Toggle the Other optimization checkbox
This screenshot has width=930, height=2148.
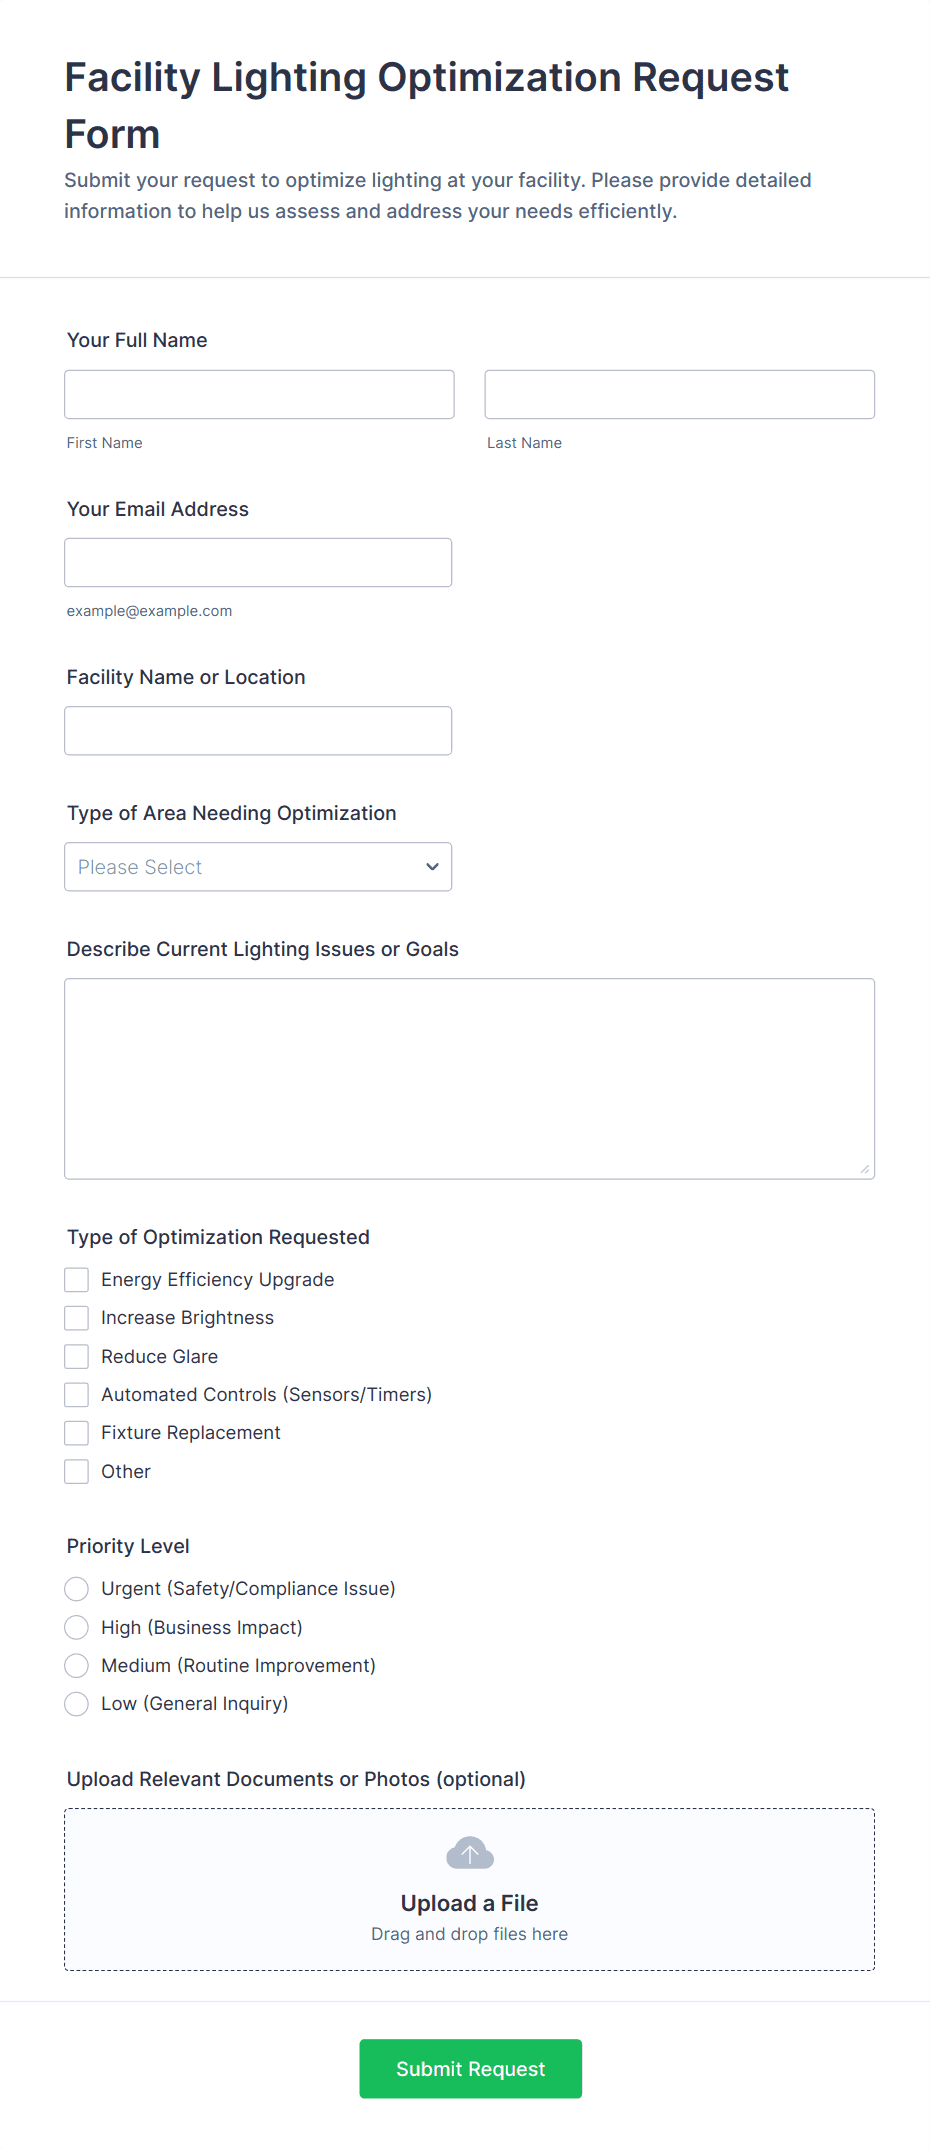tap(77, 1472)
